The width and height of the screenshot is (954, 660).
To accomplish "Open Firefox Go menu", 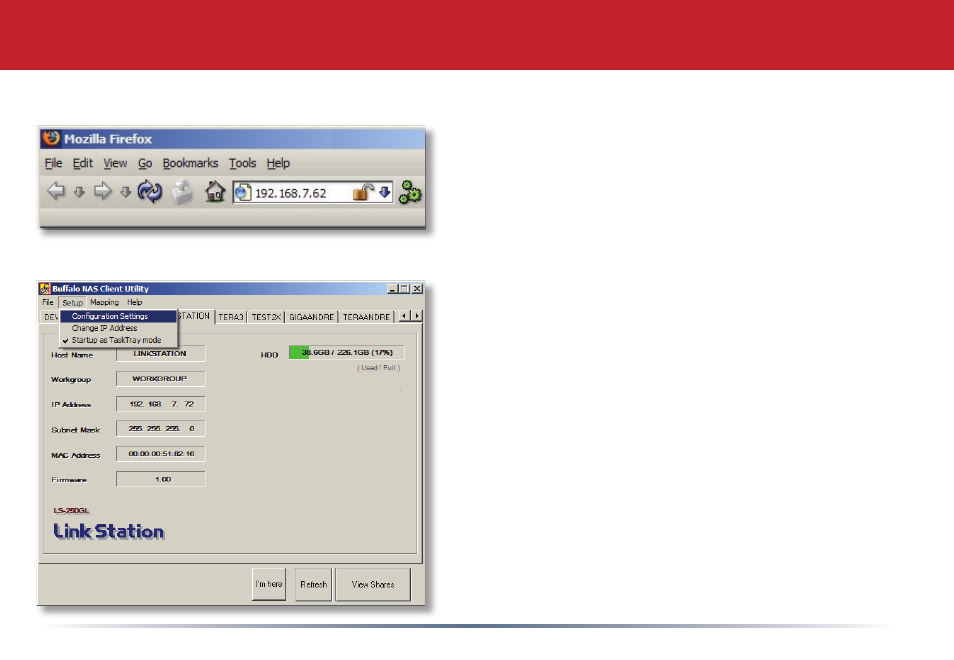I will (145, 163).
